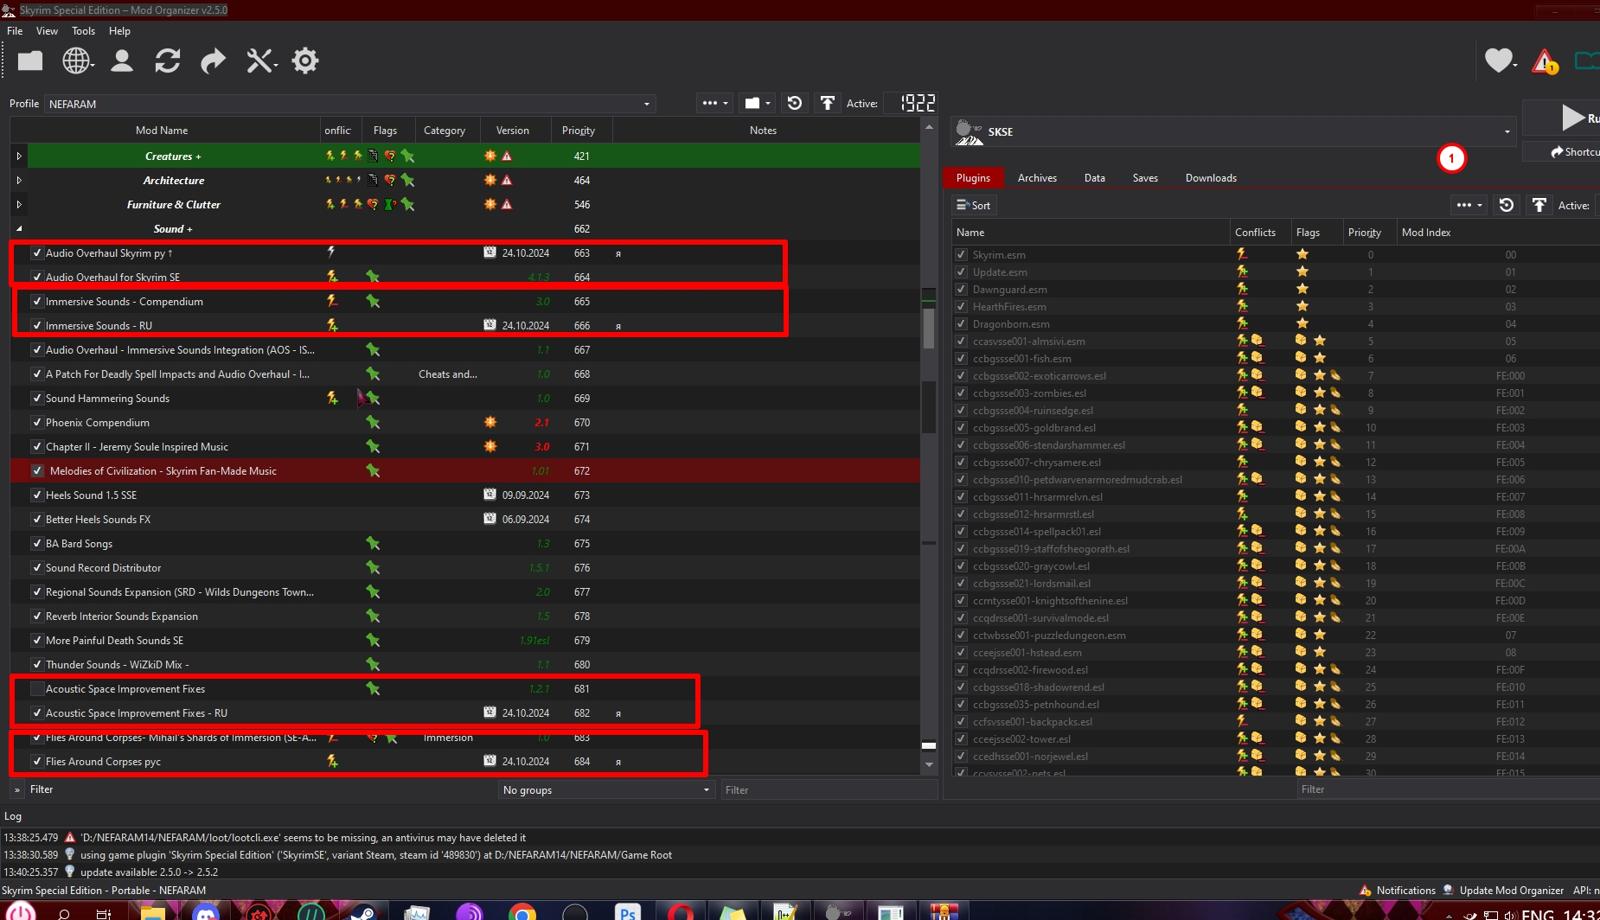The image size is (1600, 920).
Task: Click the orange update icon for Phoenix Compendium
Action: tap(490, 422)
